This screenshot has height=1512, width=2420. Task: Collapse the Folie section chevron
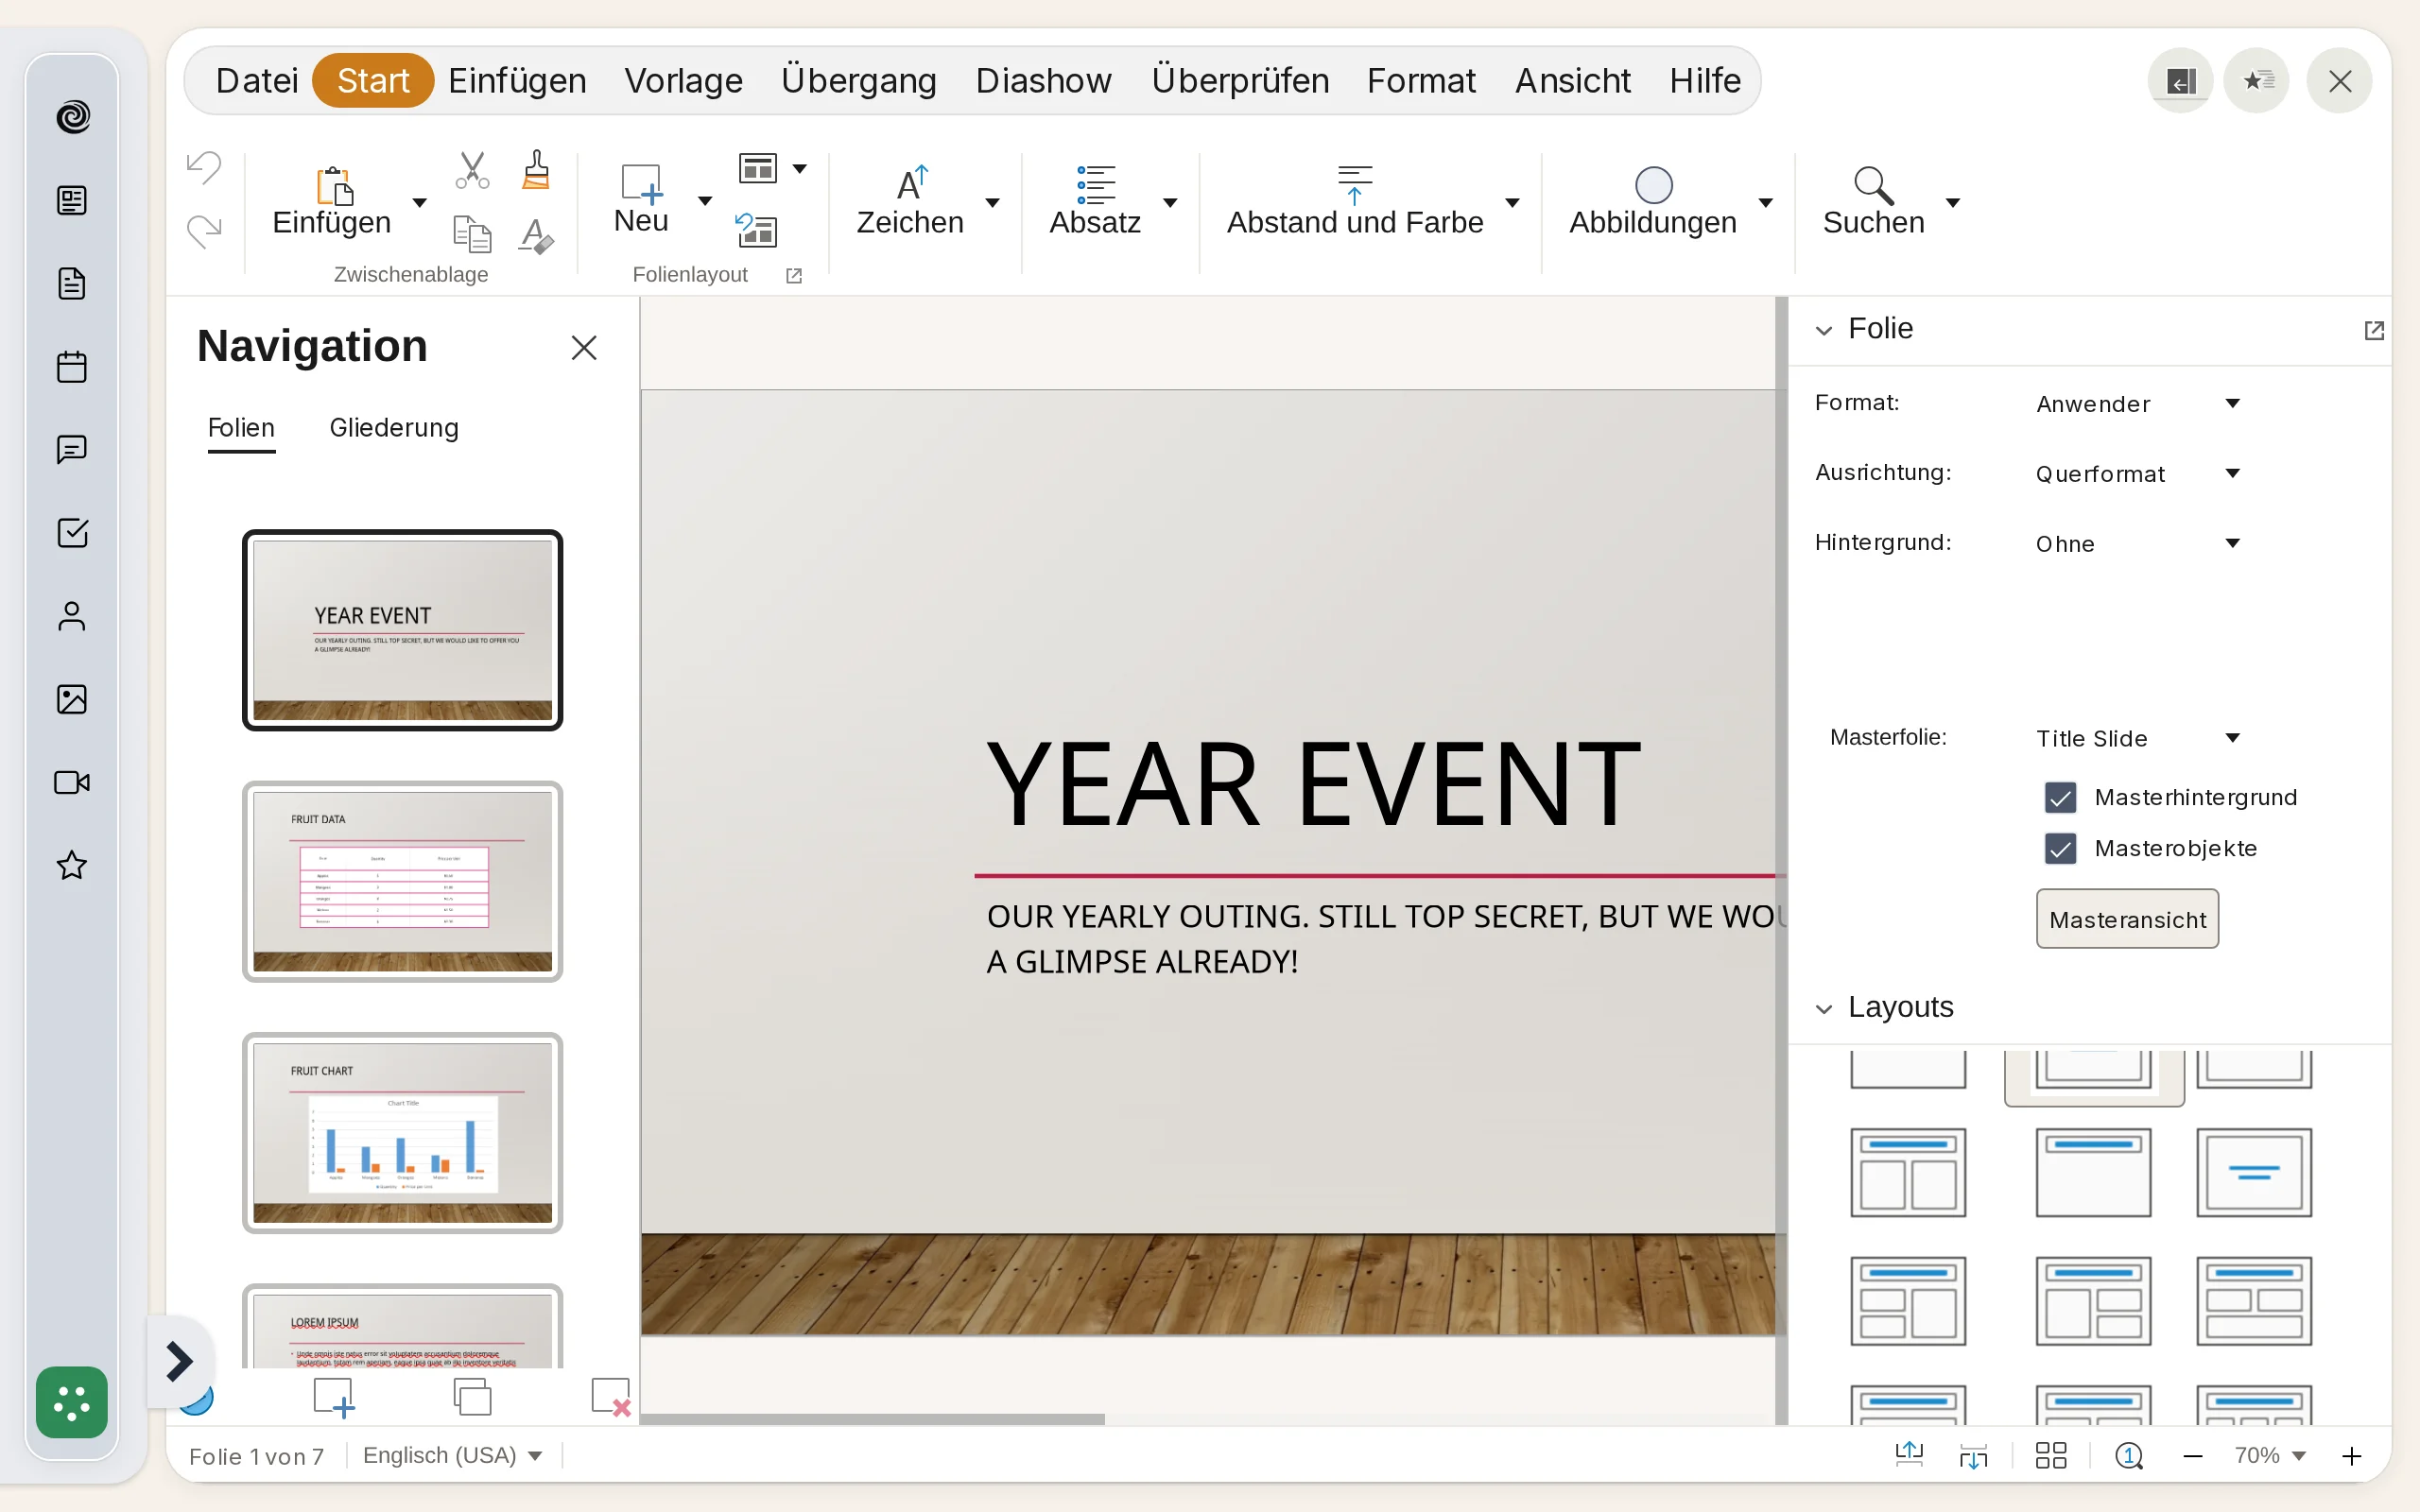[x=1824, y=331]
